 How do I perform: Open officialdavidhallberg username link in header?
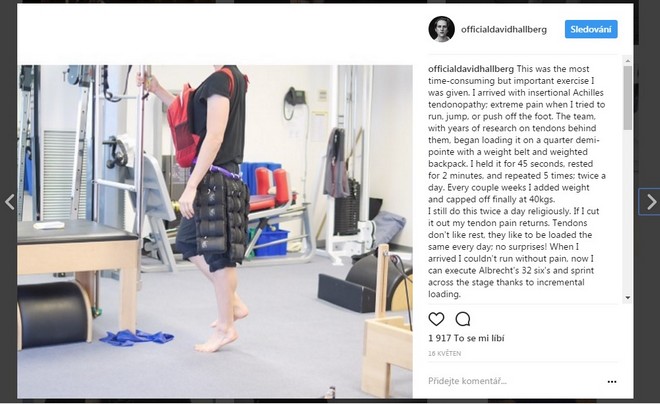[504, 29]
